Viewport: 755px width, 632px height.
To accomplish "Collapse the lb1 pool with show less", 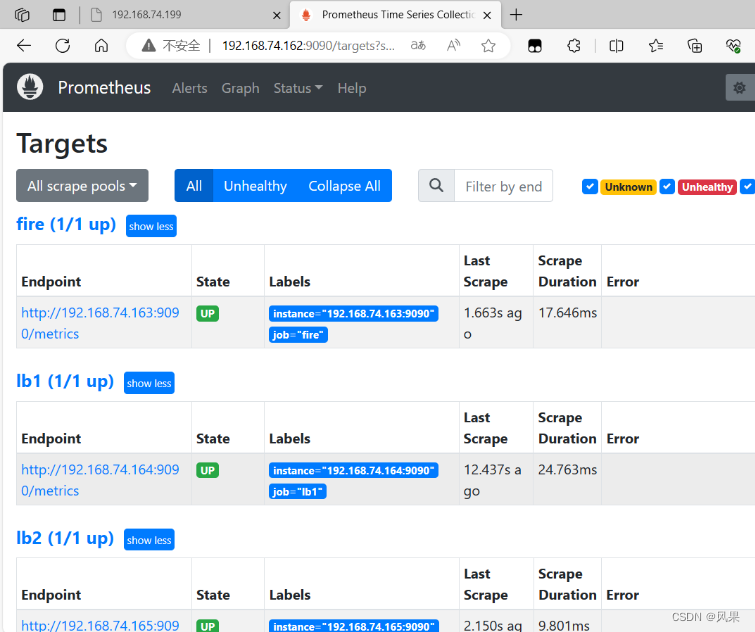I will [x=149, y=383].
